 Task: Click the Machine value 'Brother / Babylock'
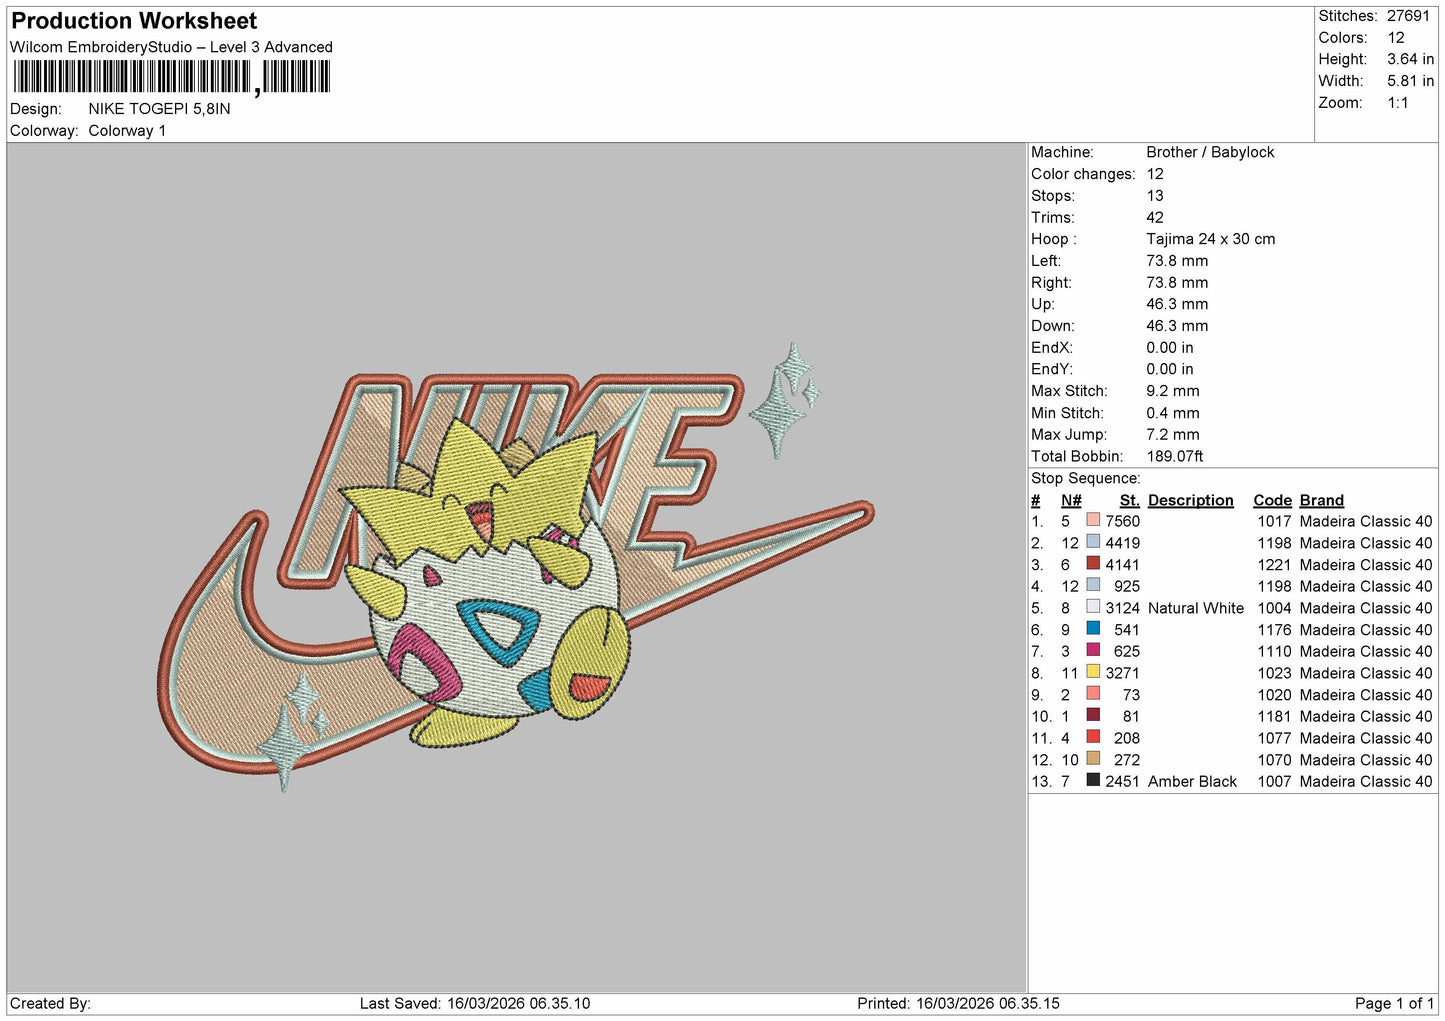1210,152
